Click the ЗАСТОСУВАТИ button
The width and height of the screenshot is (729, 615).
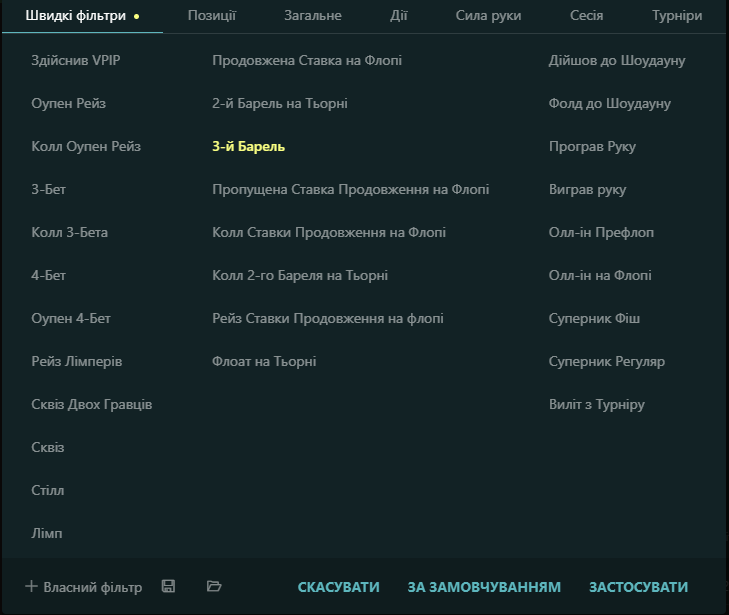[x=638, y=587]
